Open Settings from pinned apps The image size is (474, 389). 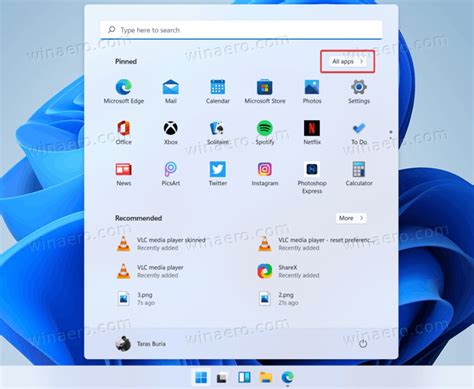click(x=359, y=91)
